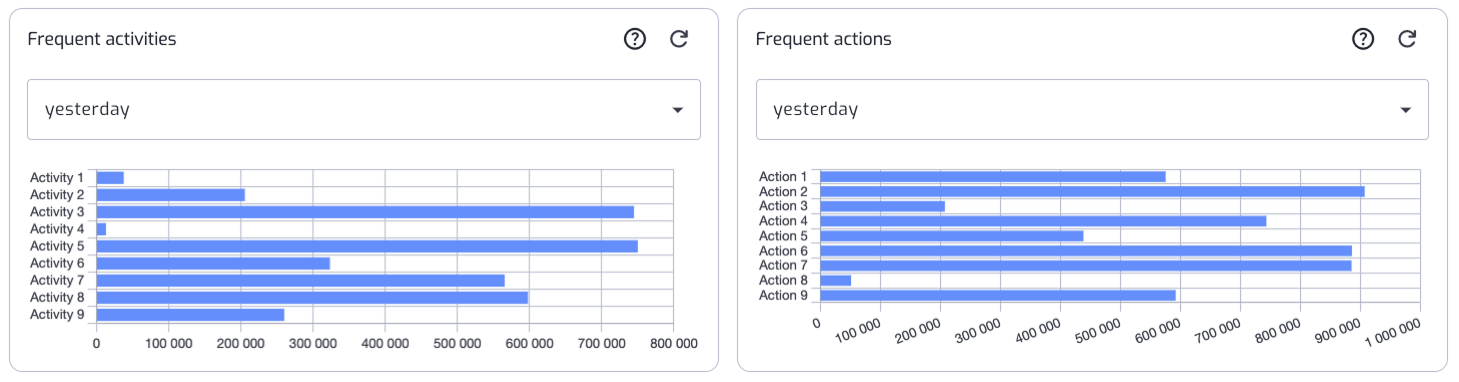Screen dimensions: 1459x382
Task: Click the Frequent activities panel title
Action: pos(102,39)
